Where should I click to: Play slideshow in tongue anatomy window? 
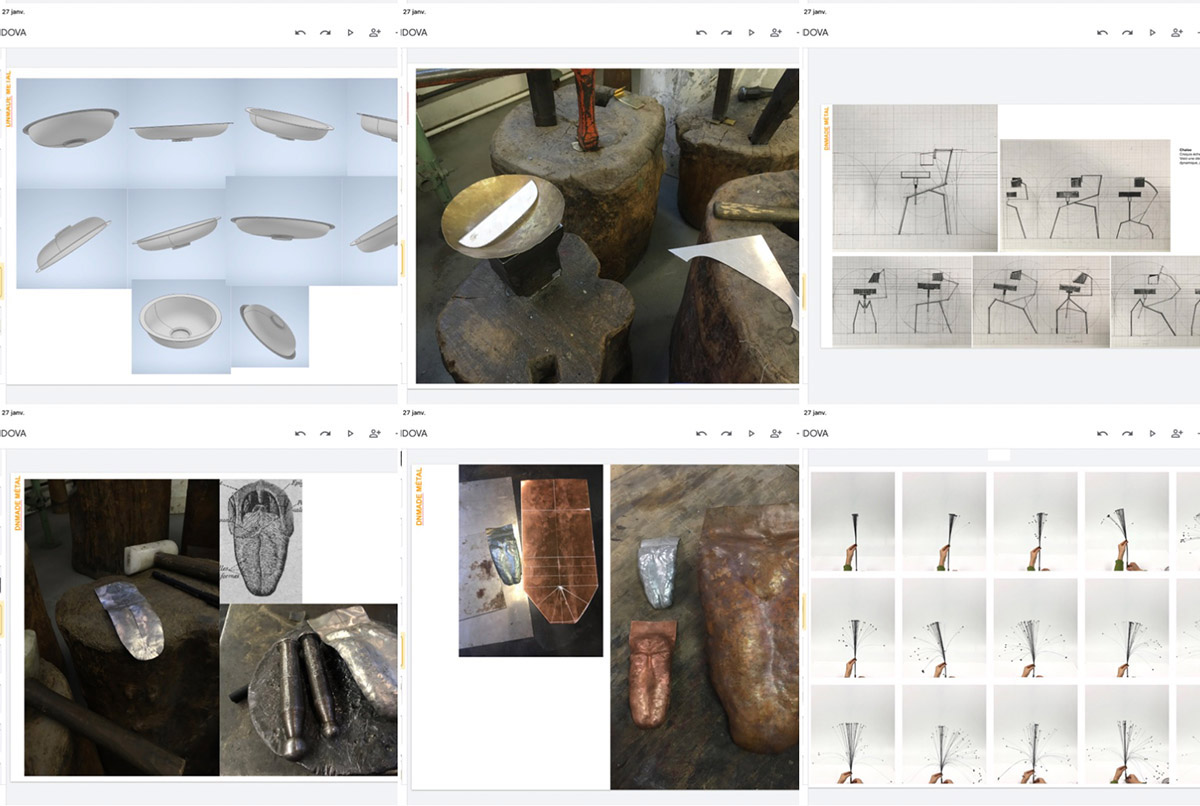pos(350,433)
